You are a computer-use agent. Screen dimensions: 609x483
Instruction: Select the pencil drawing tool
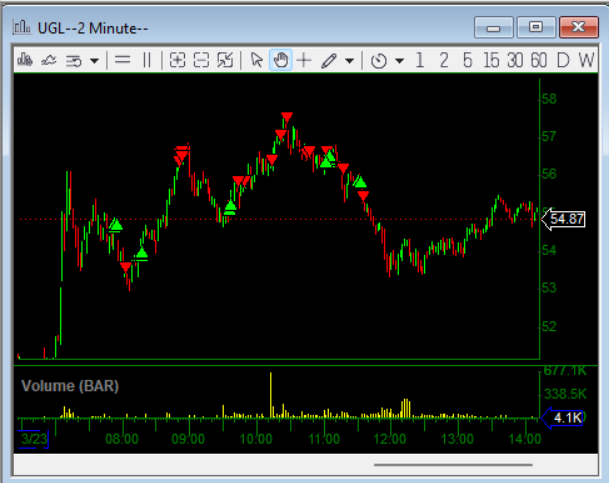coord(329,61)
